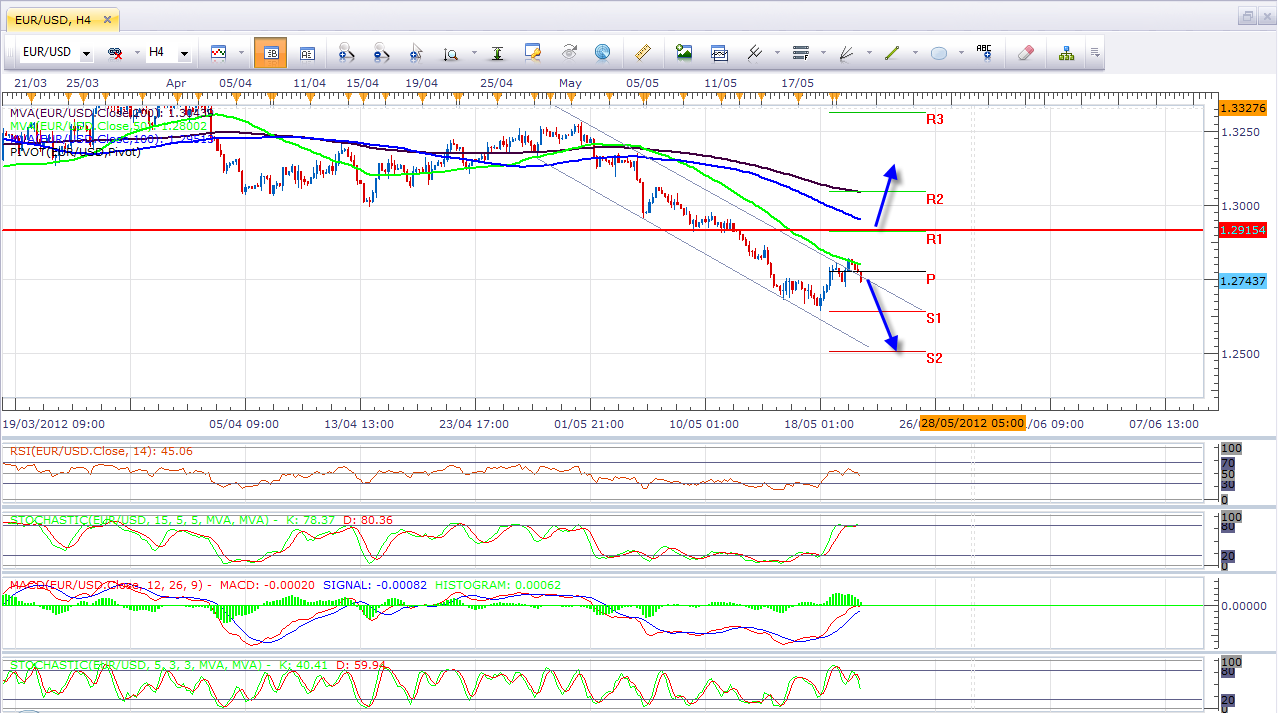Expand the pitchfork tool options arrow
The width and height of the screenshot is (1278, 713).
[777, 53]
